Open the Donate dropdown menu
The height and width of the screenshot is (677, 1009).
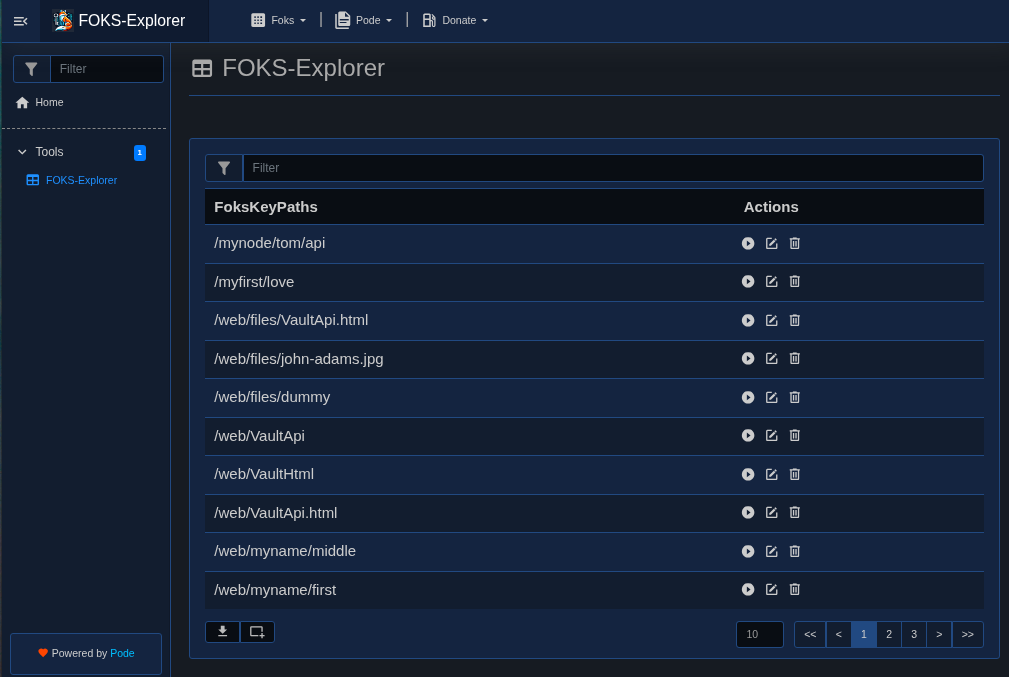point(455,20)
